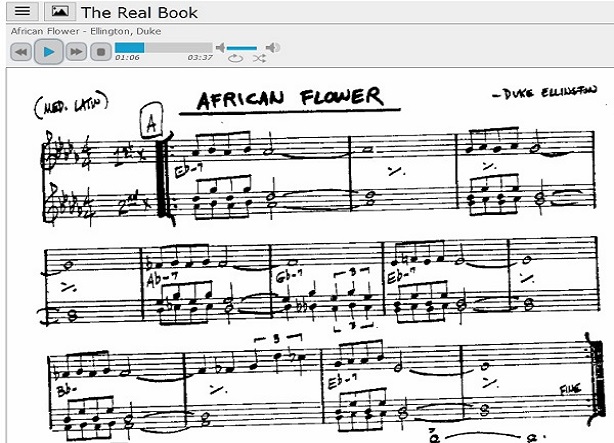Open the hamburger menu
This screenshot has height=443, width=614.
point(22,12)
